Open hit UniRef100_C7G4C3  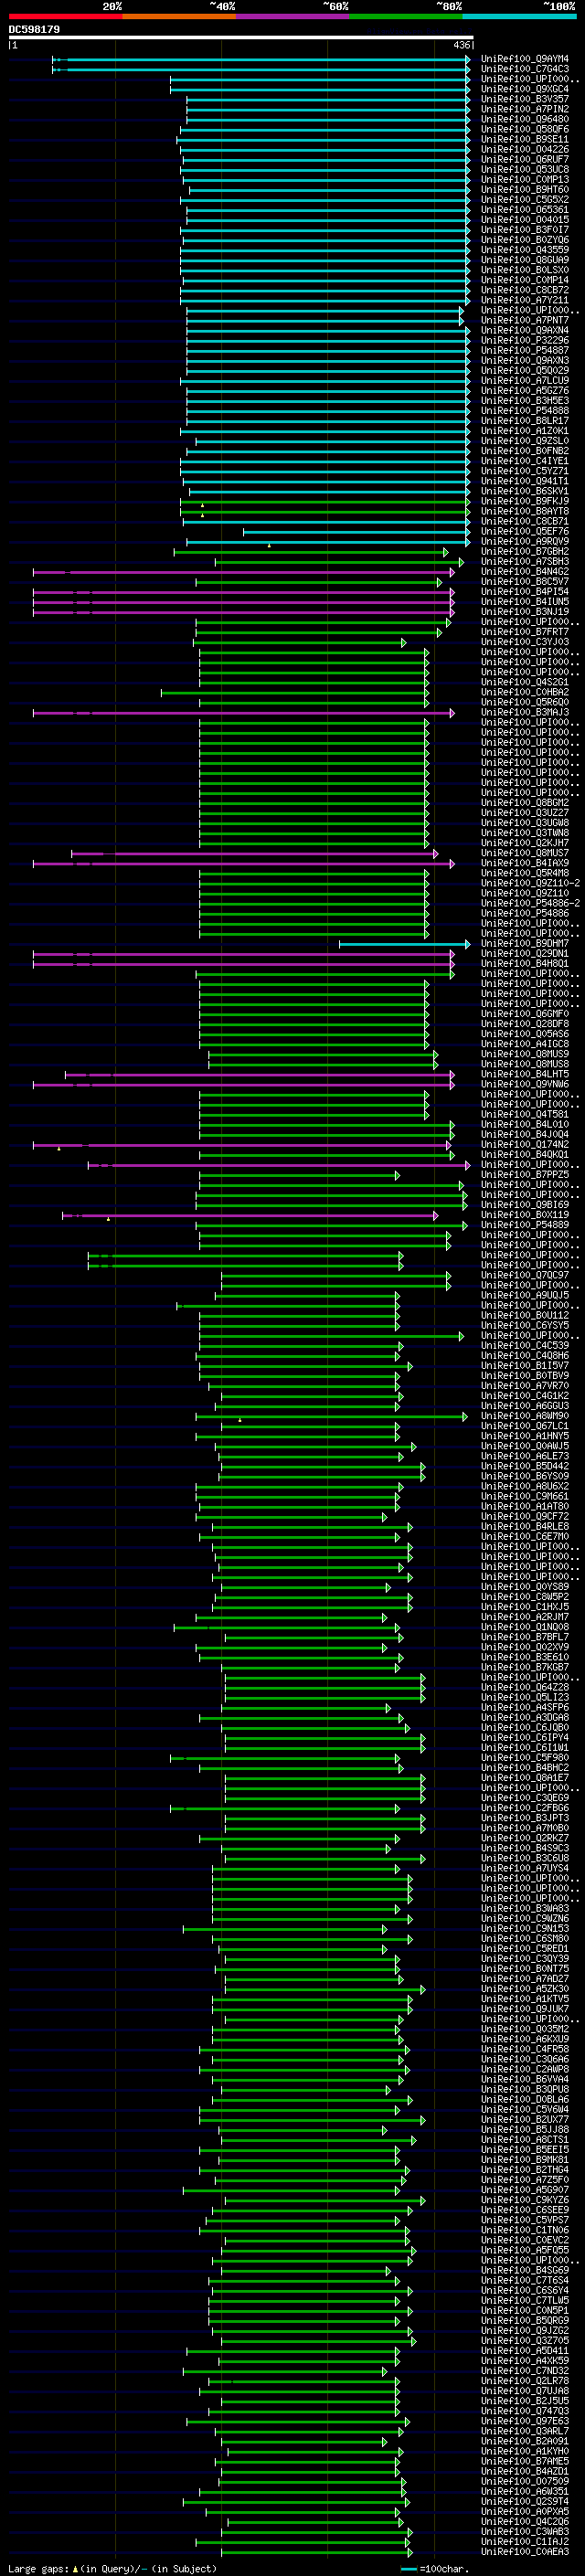525,69
